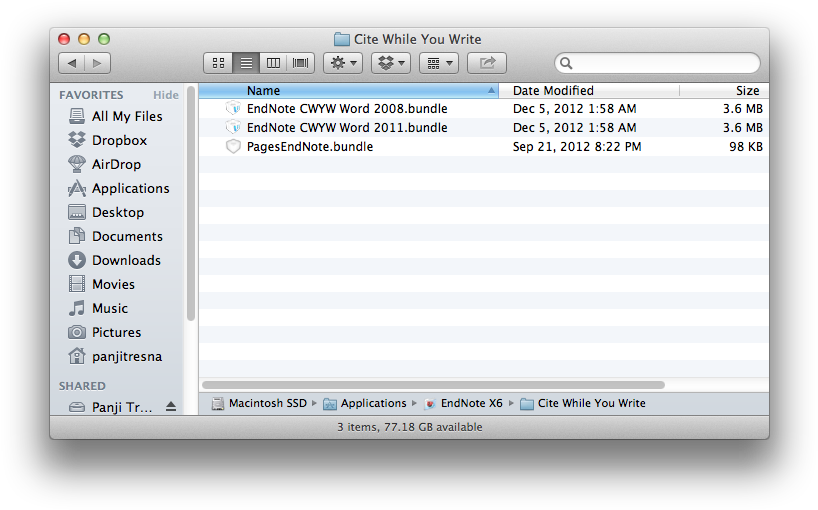
Task: Go to Macintosh SSD in path bar
Action: pos(260,403)
